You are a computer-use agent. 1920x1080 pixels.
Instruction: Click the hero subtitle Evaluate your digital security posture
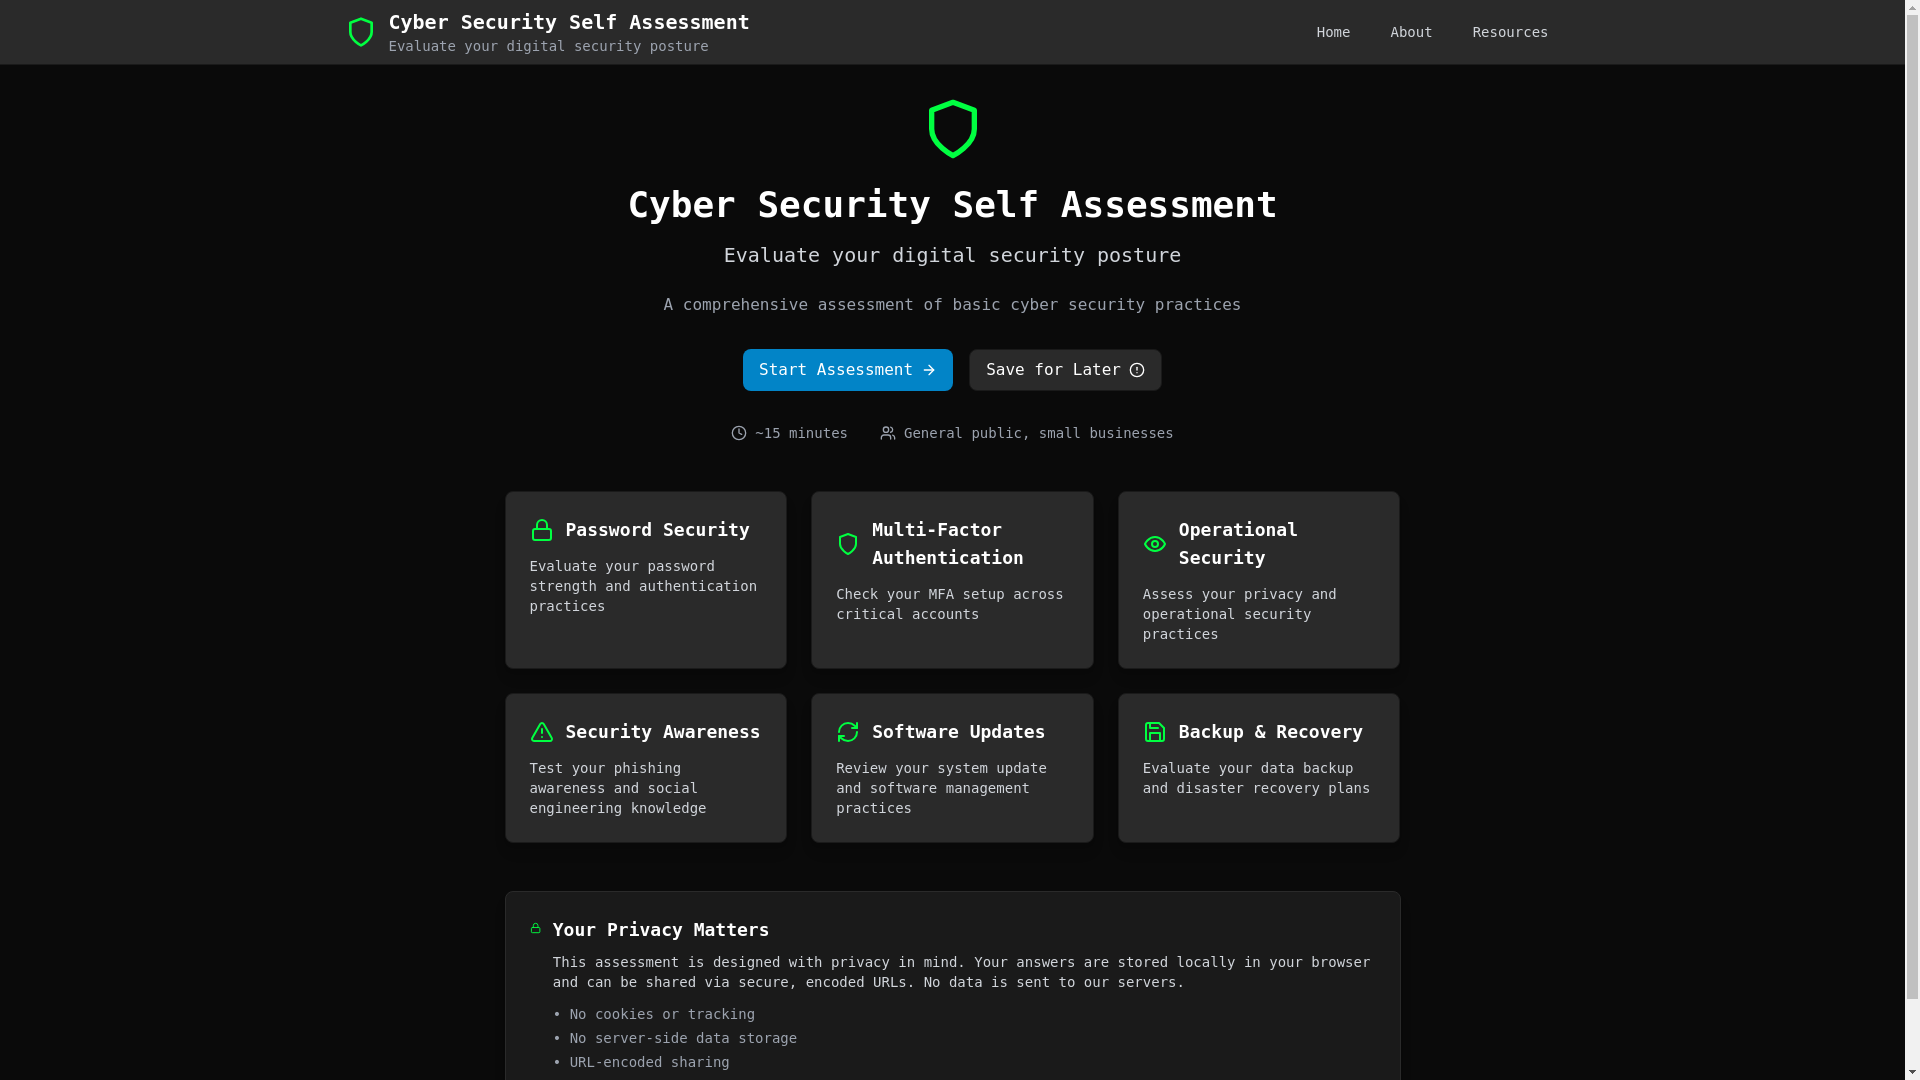[952, 255]
